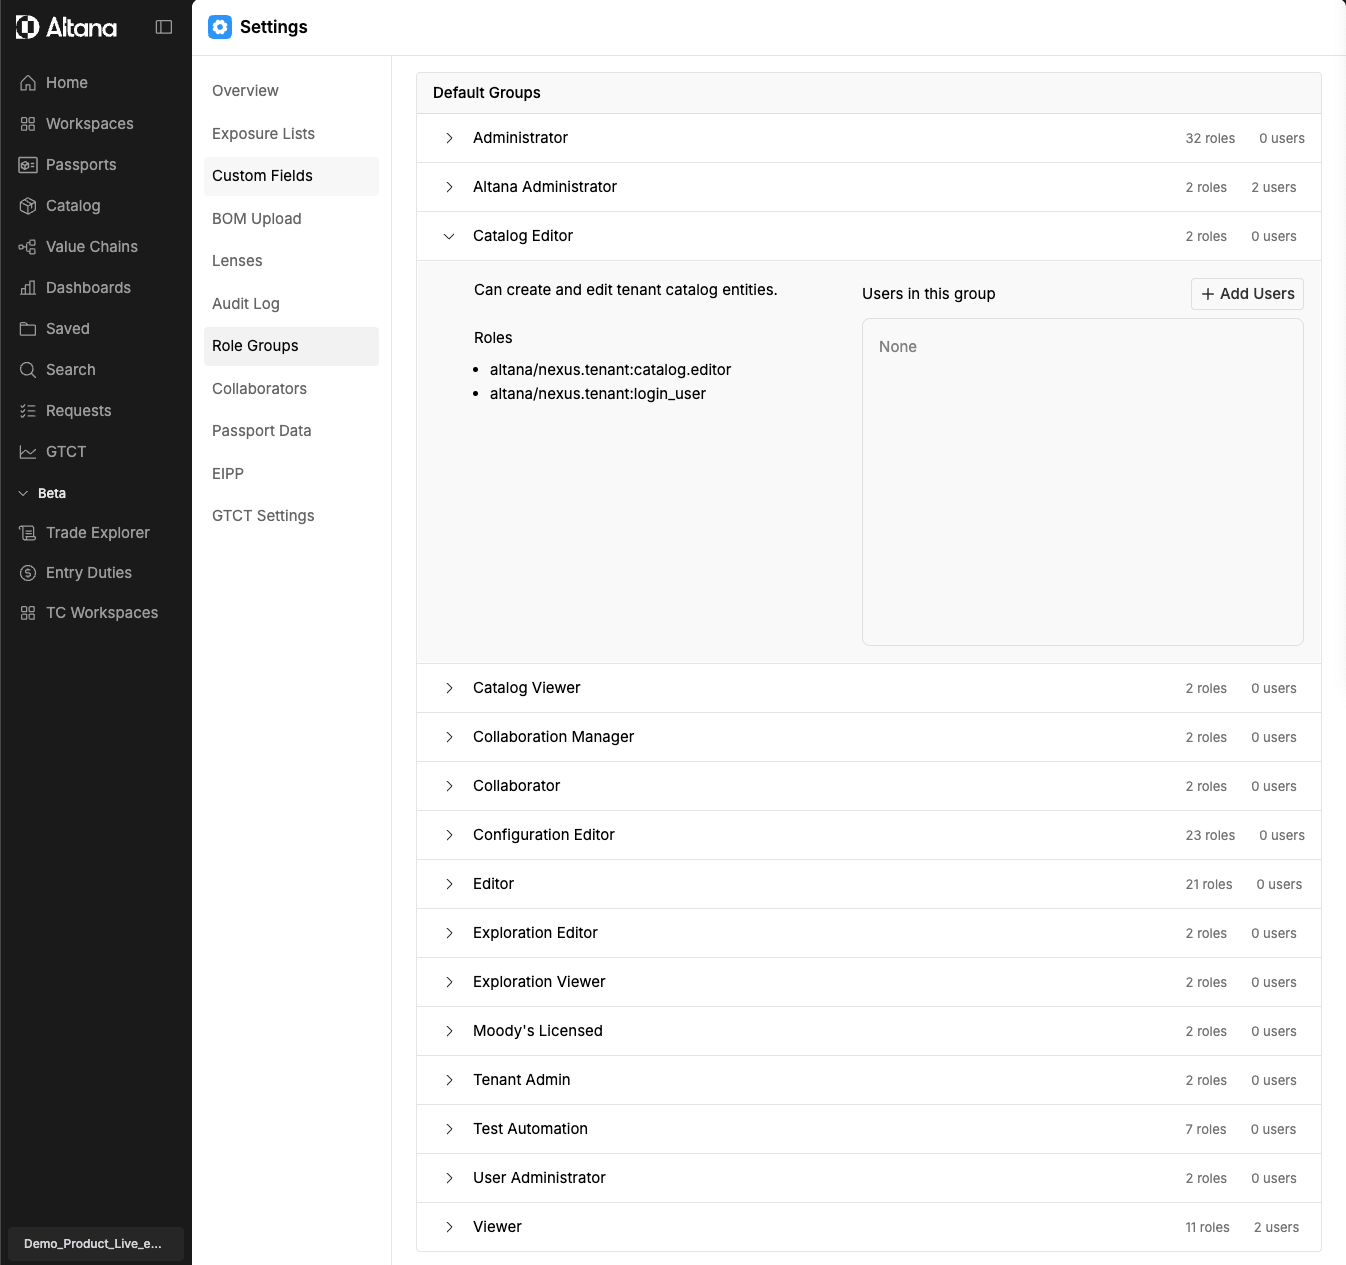This screenshot has height=1265, width=1346.
Task: Click 2 users on the Viewer row
Action: click(1276, 1228)
